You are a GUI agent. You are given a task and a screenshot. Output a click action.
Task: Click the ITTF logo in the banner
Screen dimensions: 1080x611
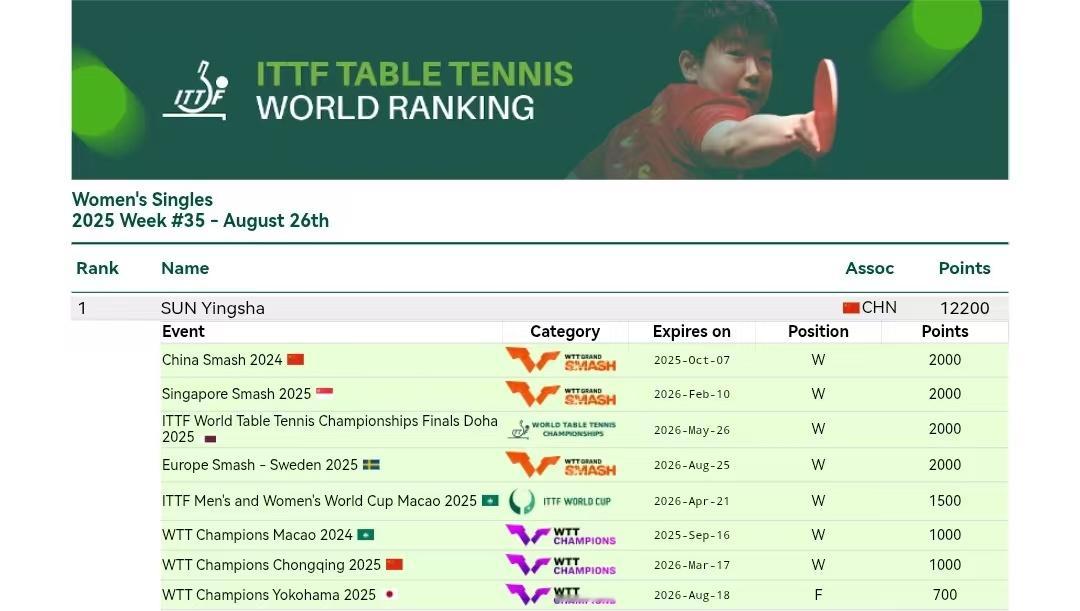[x=196, y=90]
